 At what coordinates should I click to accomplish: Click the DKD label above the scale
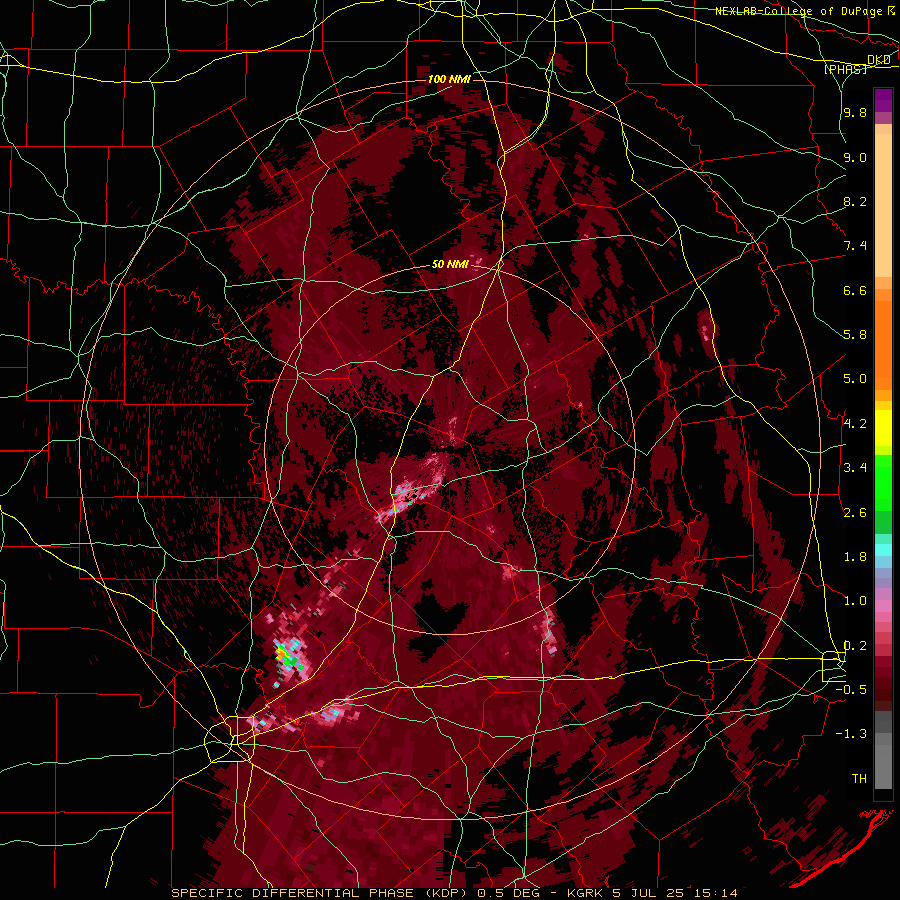(879, 60)
